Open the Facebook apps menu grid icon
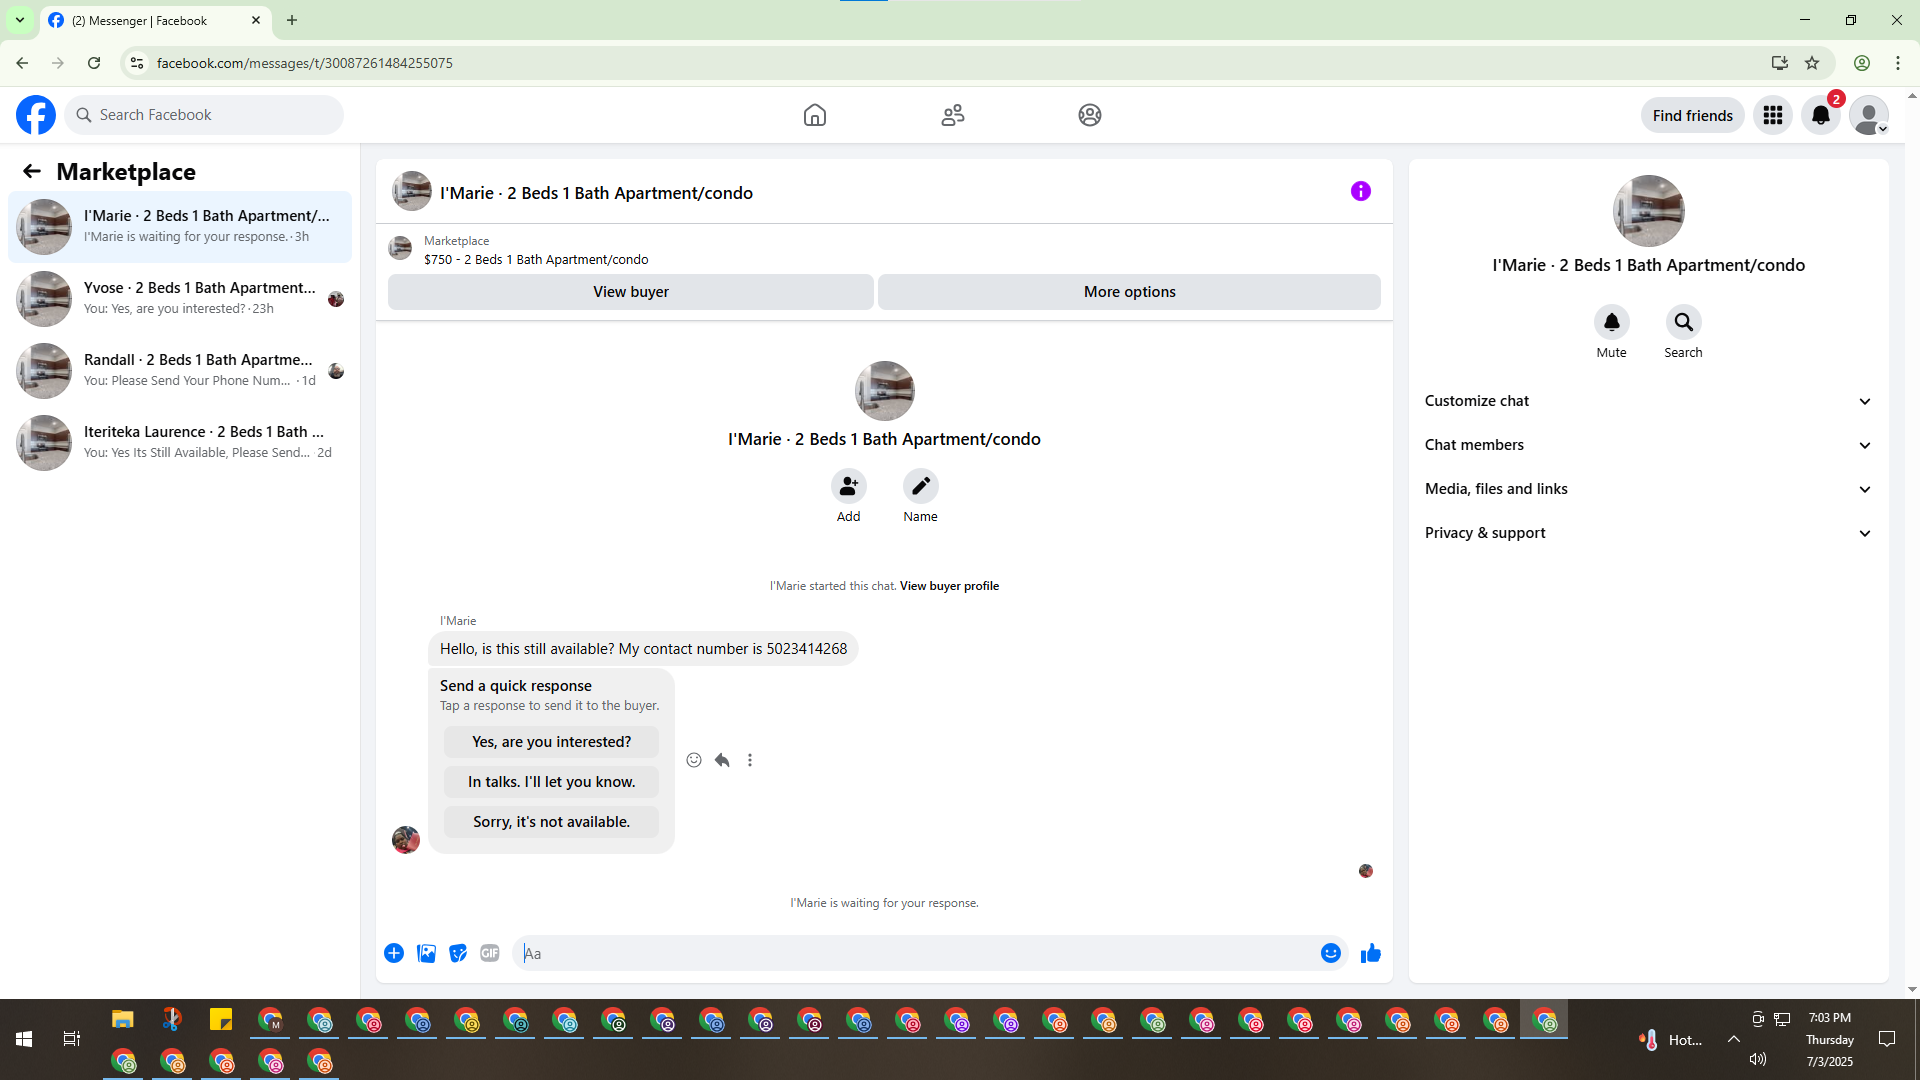This screenshot has height=1080, width=1920. (1772, 115)
